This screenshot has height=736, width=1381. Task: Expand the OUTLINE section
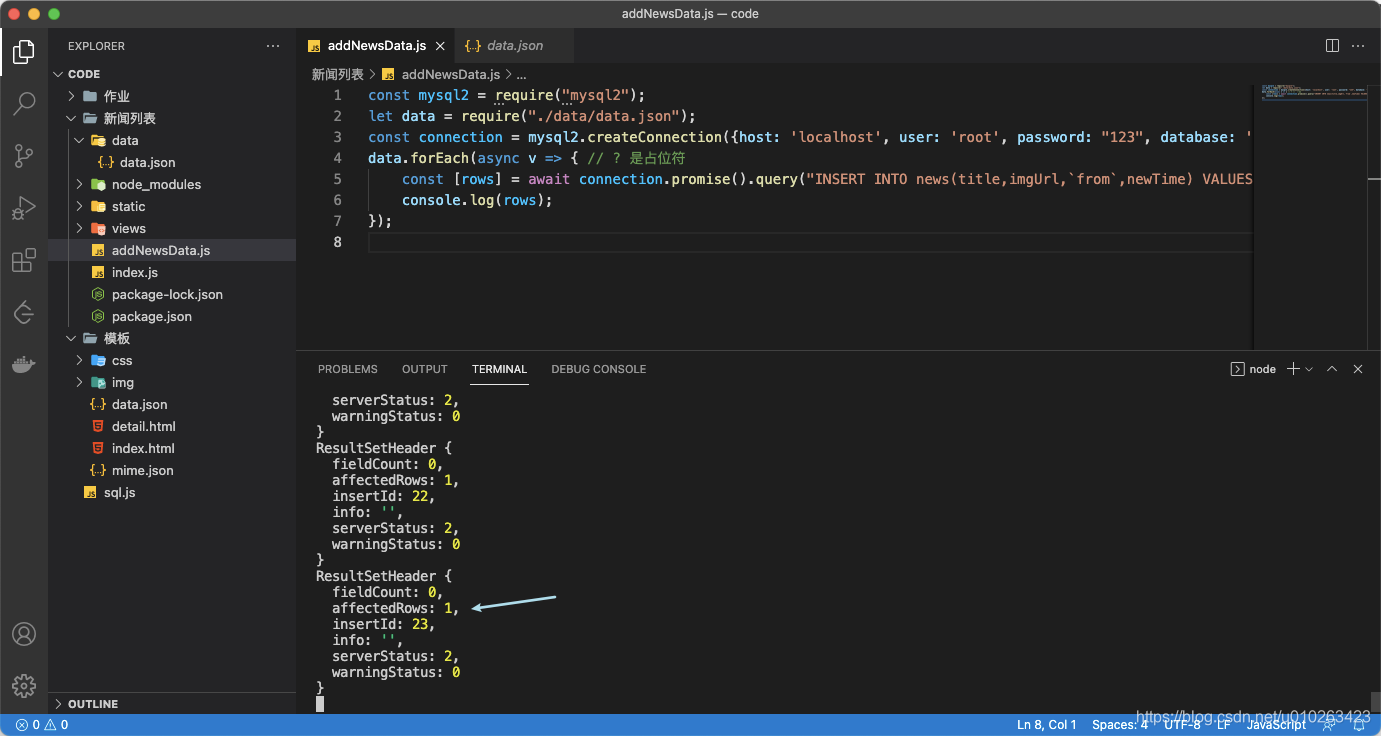[x=58, y=704]
